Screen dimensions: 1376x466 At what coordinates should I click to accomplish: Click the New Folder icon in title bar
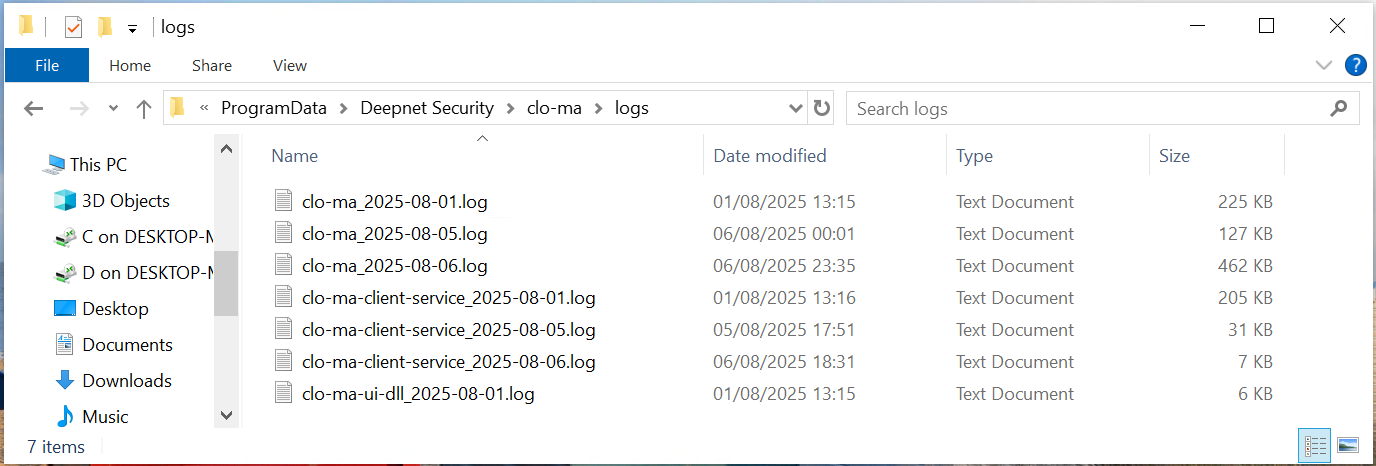pos(104,27)
